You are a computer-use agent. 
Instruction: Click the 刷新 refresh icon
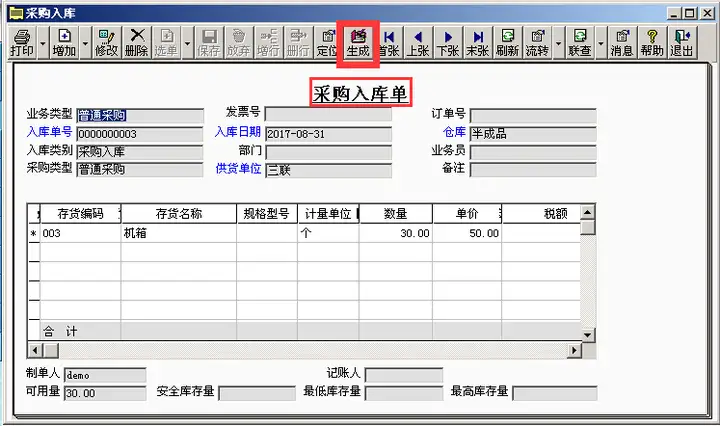pyautogui.click(x=507, y=43)
